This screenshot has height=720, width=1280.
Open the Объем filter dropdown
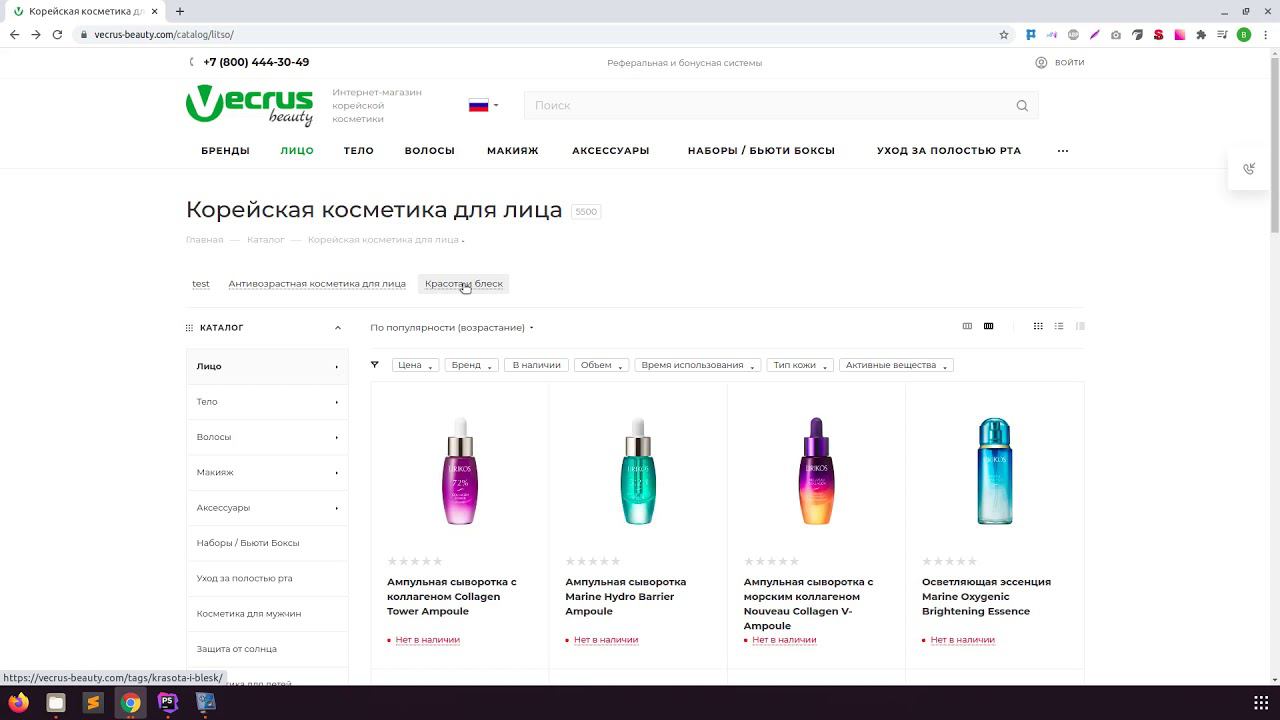coord(601,365)
